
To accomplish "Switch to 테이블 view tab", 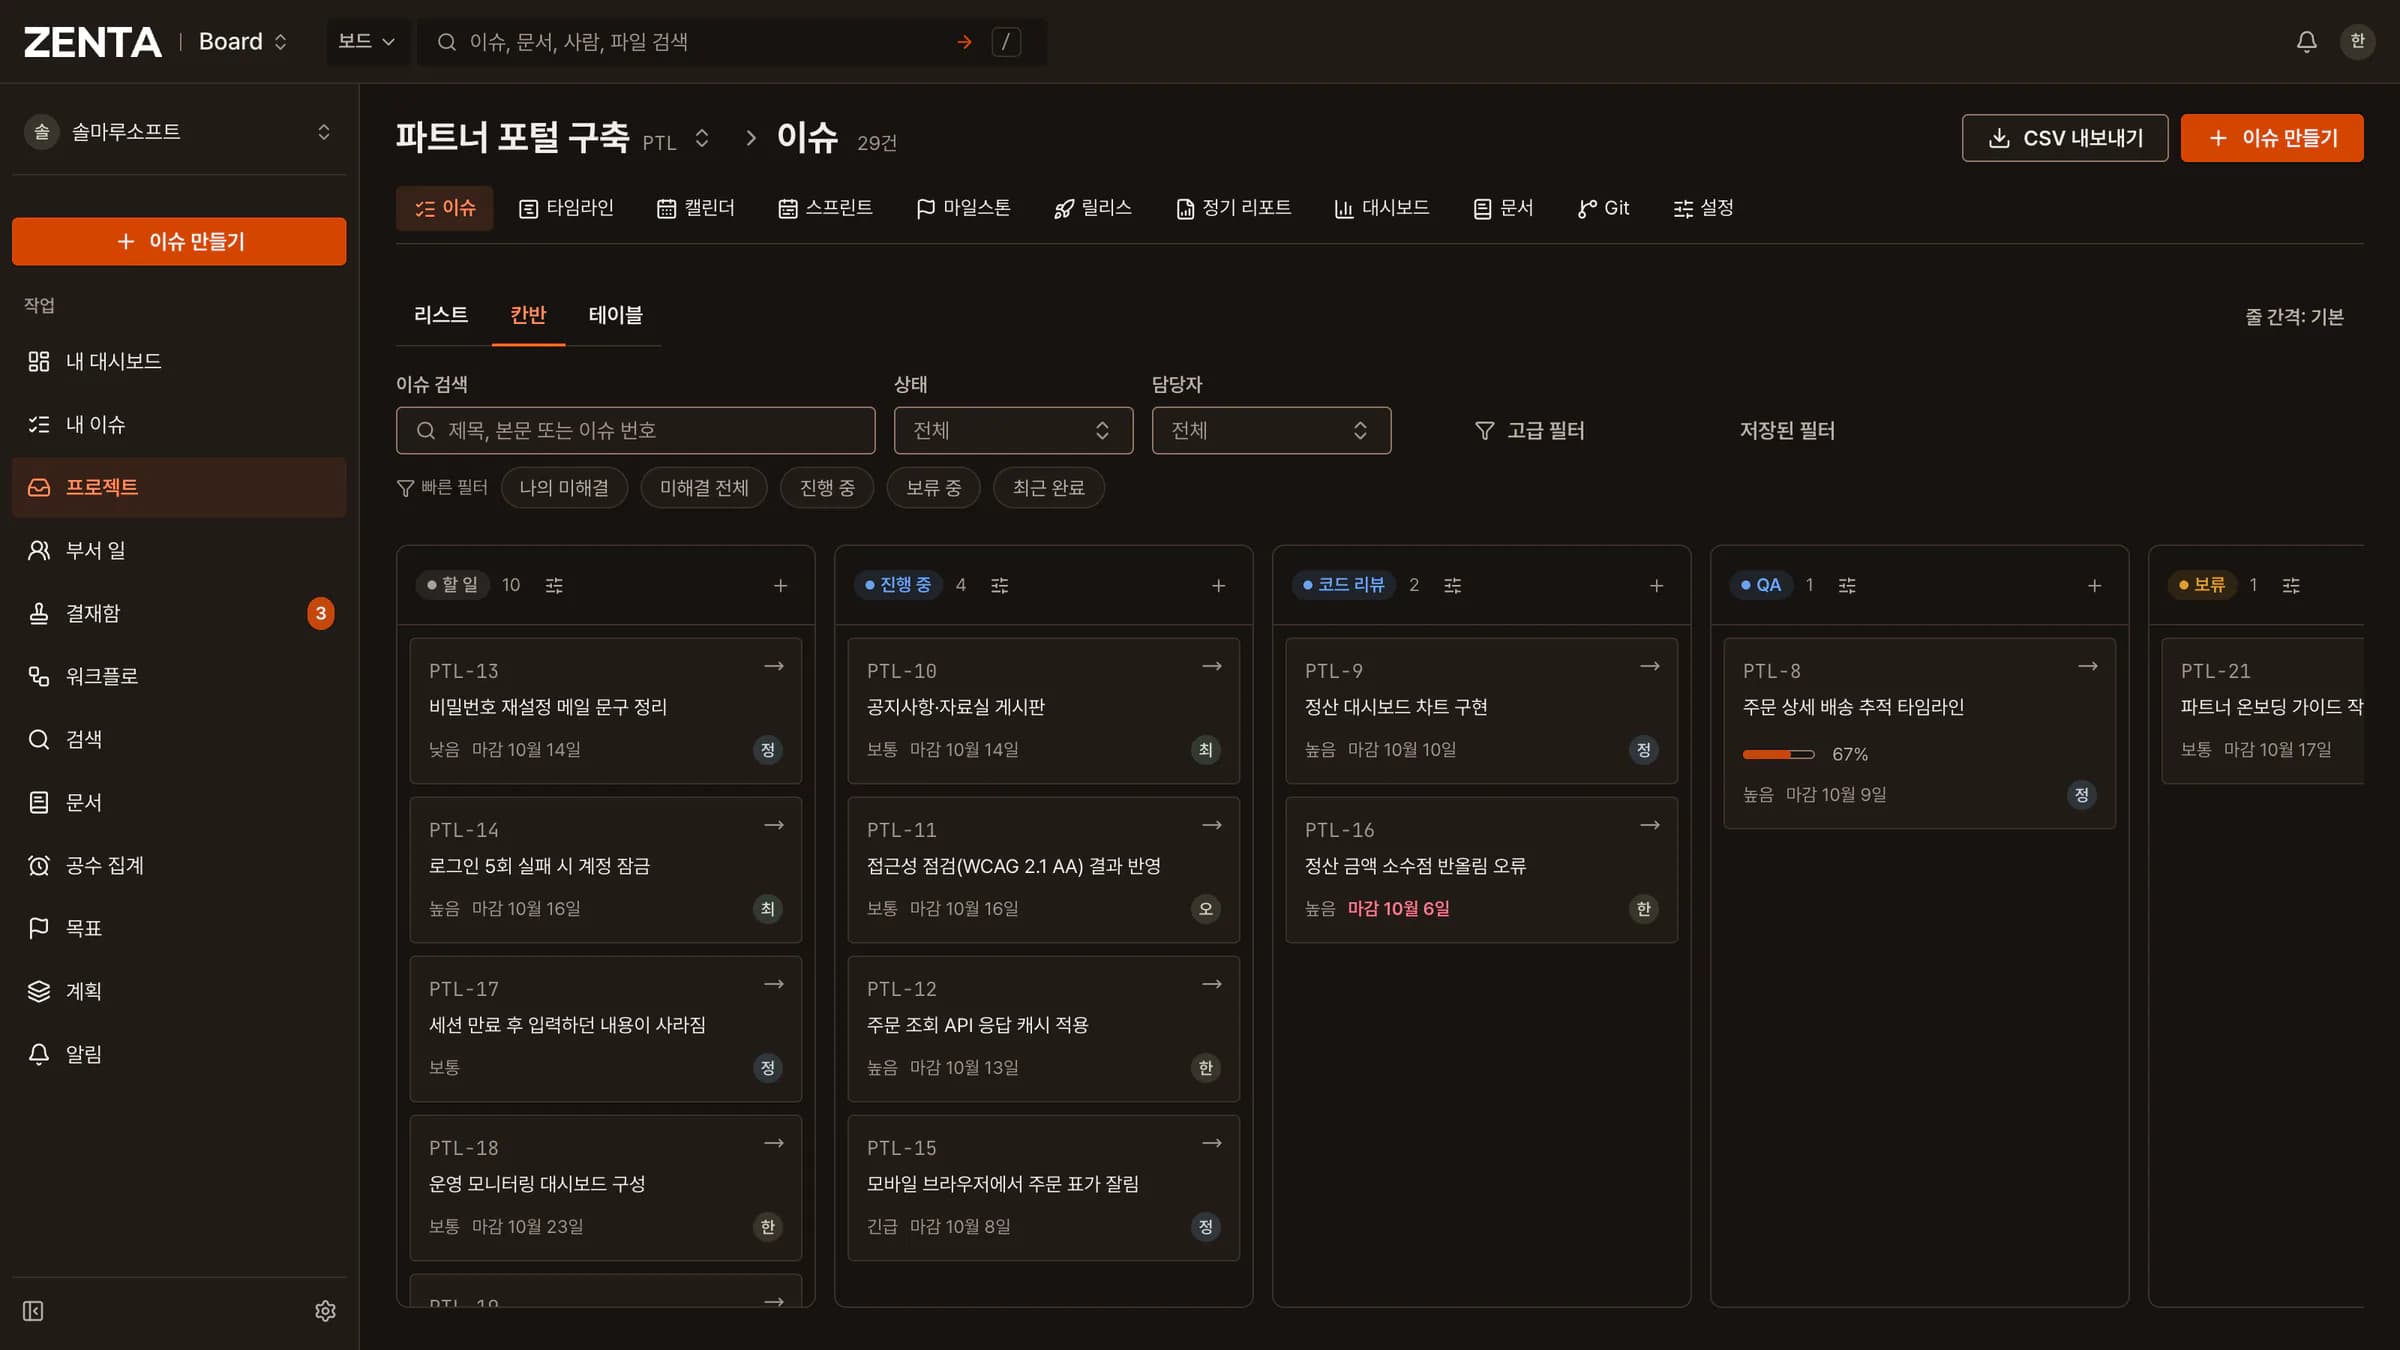I will (615, 315).
